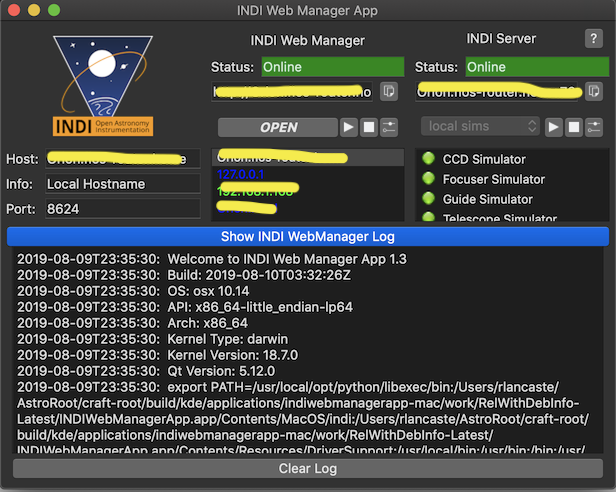This screenshot has height=492, width=616.
Task: Click the OPEN web manager button
Action: pos(278,127)
